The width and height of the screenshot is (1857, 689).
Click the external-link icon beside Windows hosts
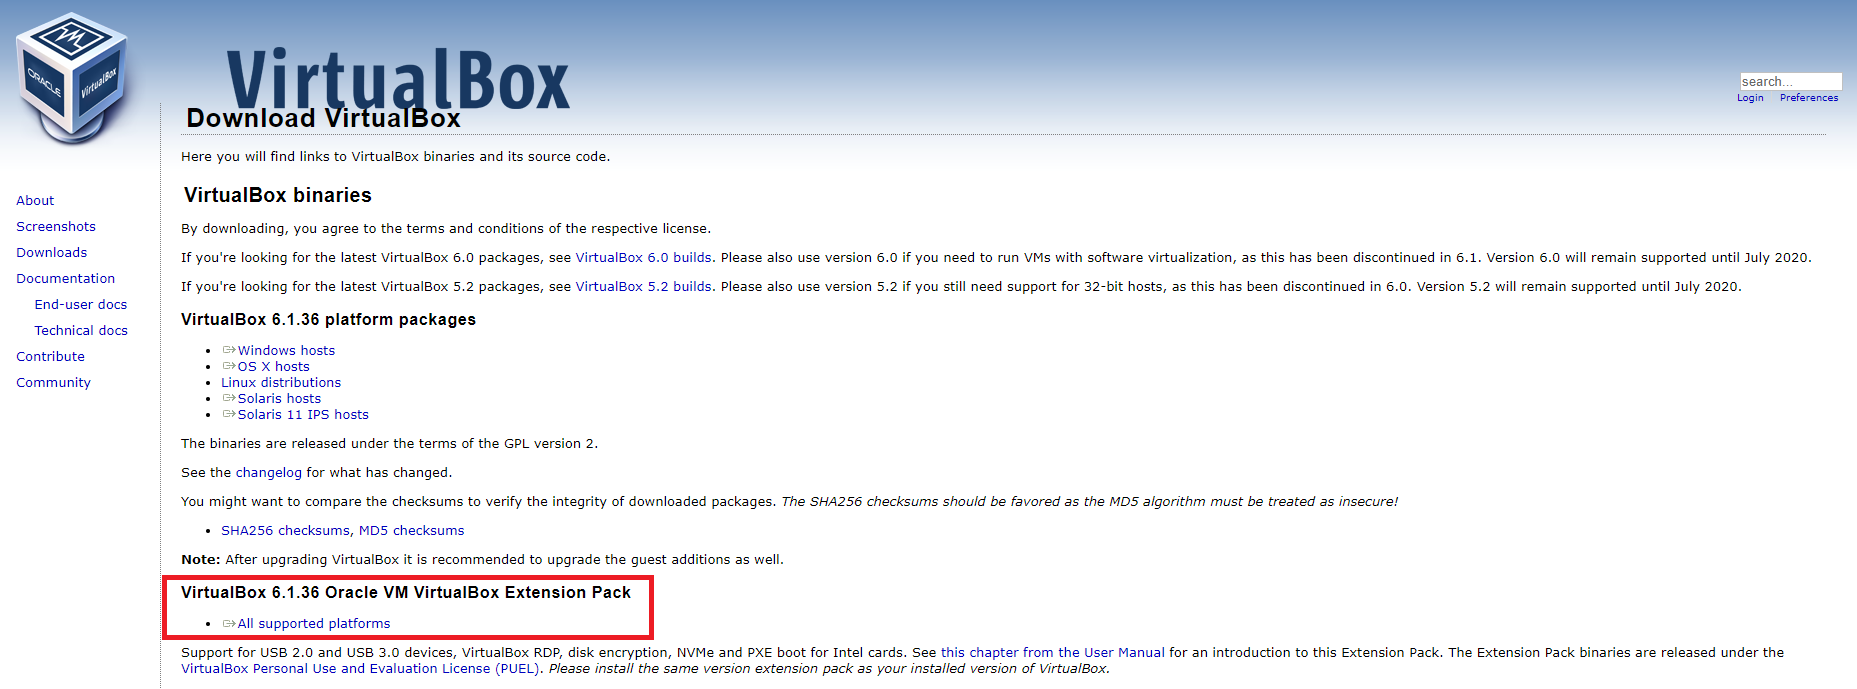(x=229, y=350)
